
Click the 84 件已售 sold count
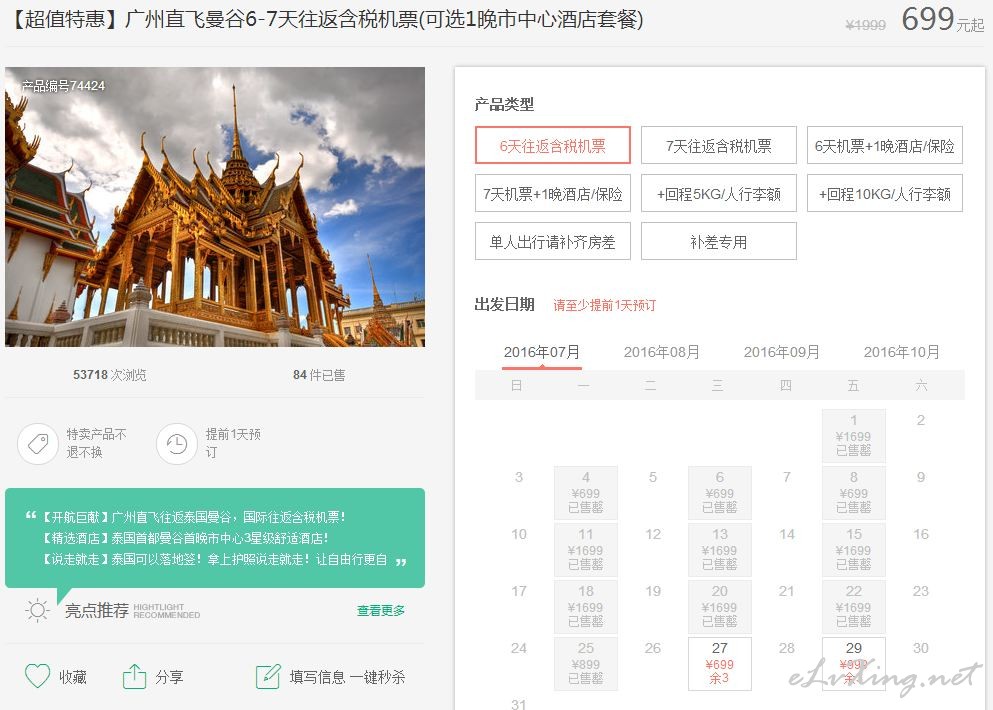[319, 374]
